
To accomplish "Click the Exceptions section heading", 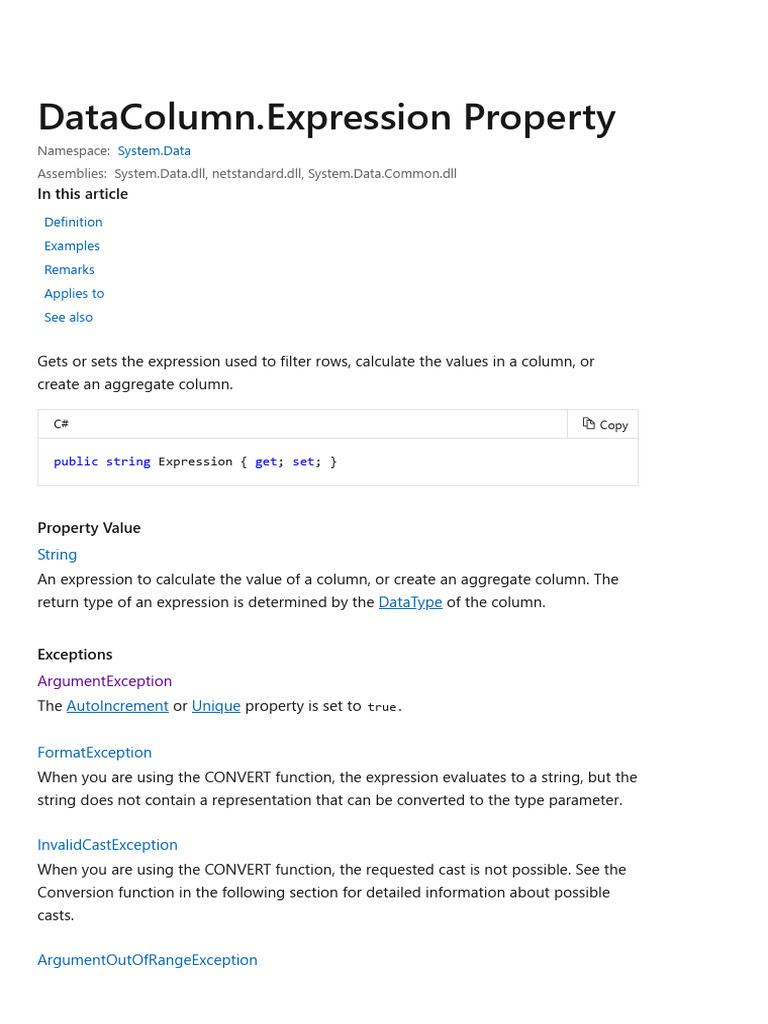I will click(x=75, y=654).
